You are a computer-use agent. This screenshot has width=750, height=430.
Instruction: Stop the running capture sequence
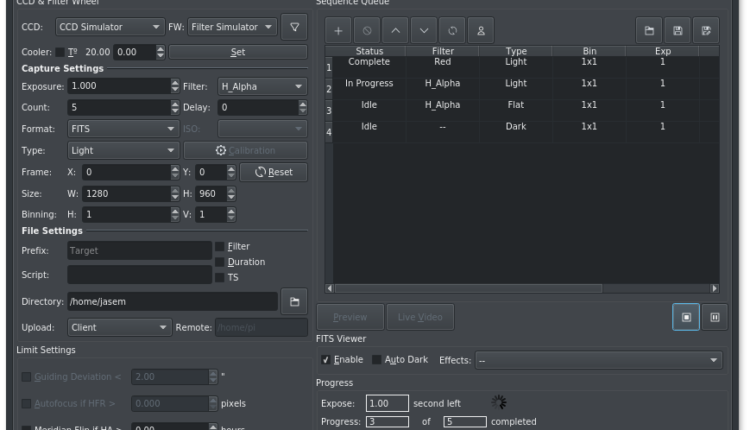[x=686, y=317]
